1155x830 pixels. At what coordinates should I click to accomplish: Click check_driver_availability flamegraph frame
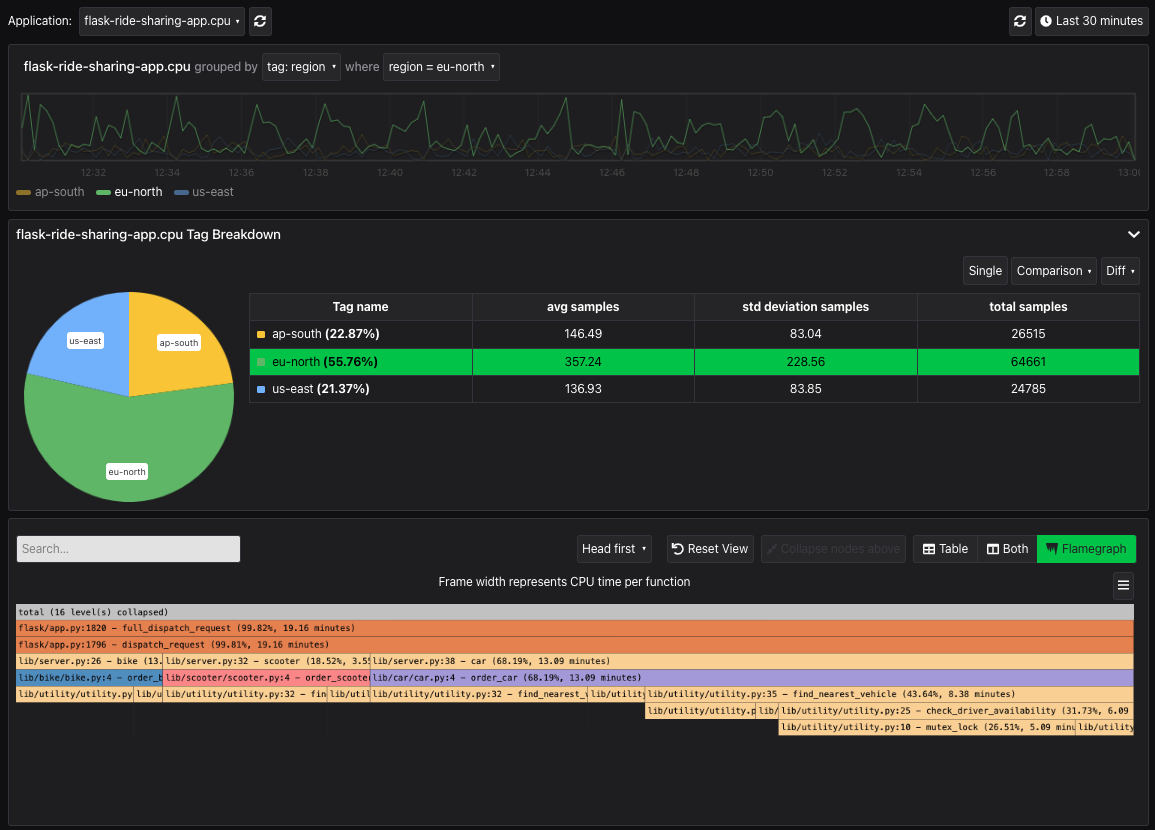[x=955, y=711]
